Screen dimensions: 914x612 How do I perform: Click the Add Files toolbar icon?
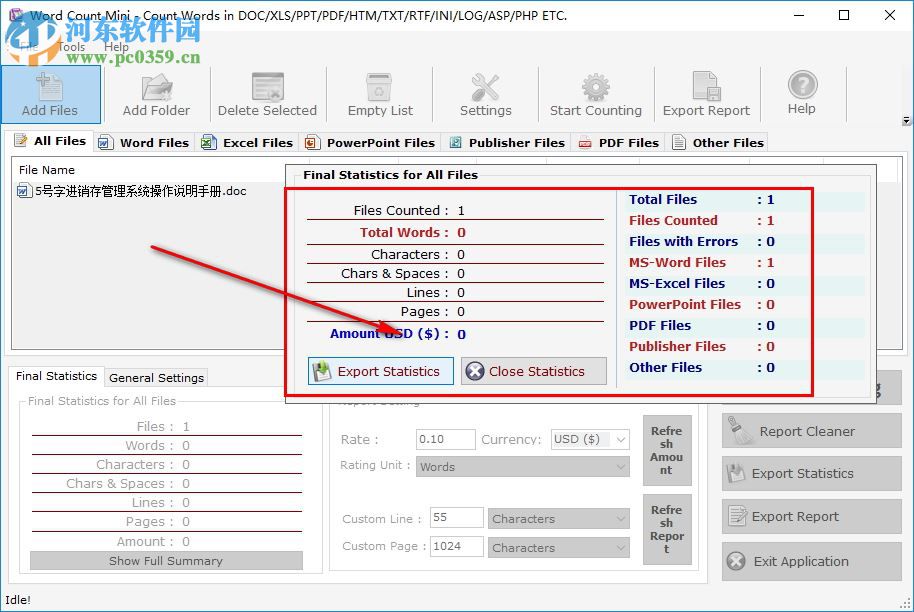coord(50,86)
